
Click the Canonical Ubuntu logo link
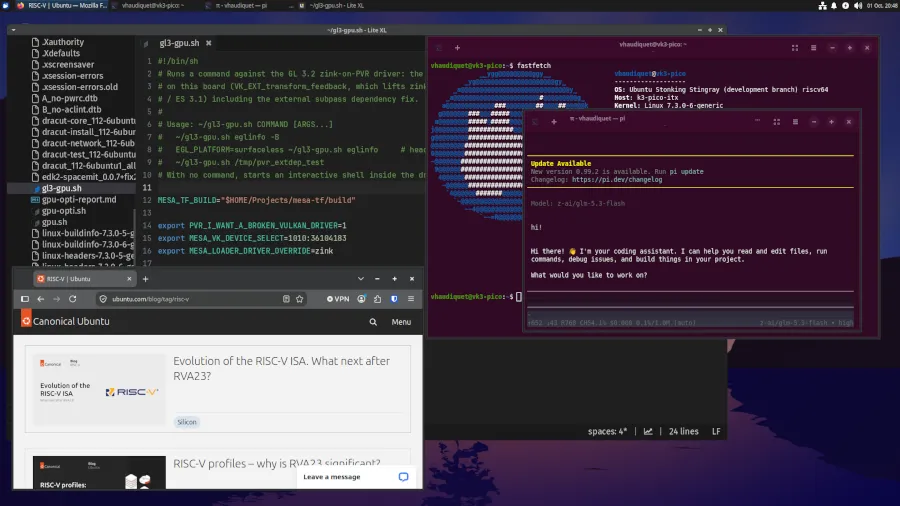65,320
